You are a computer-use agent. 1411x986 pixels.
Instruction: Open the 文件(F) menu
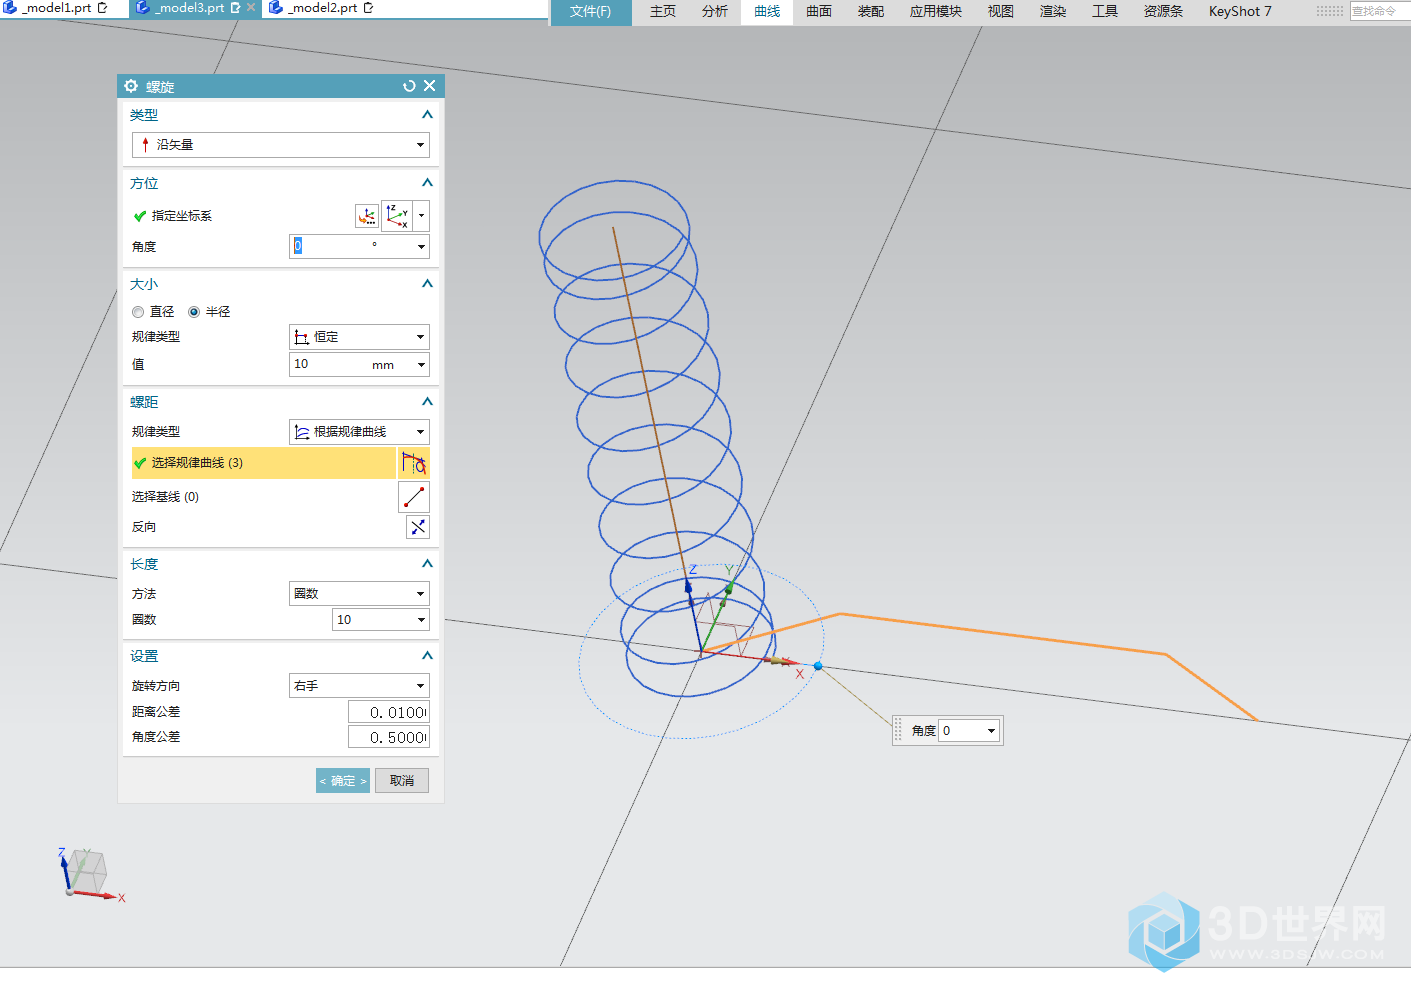click(590, 12)
